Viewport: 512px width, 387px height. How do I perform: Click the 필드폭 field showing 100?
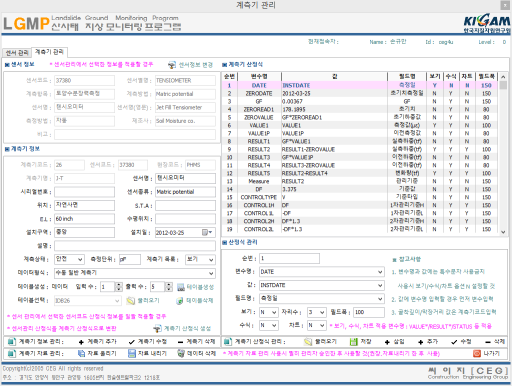tap(369, 312)
